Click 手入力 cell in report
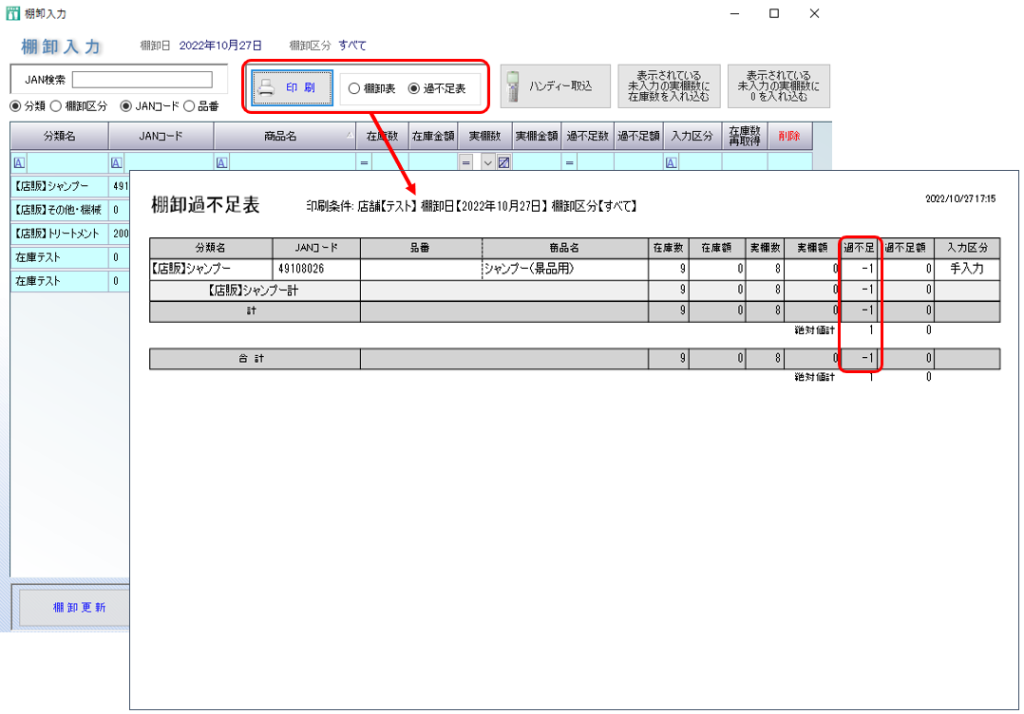Screen dimensions: 1024x714 click(x=967, y=268)
